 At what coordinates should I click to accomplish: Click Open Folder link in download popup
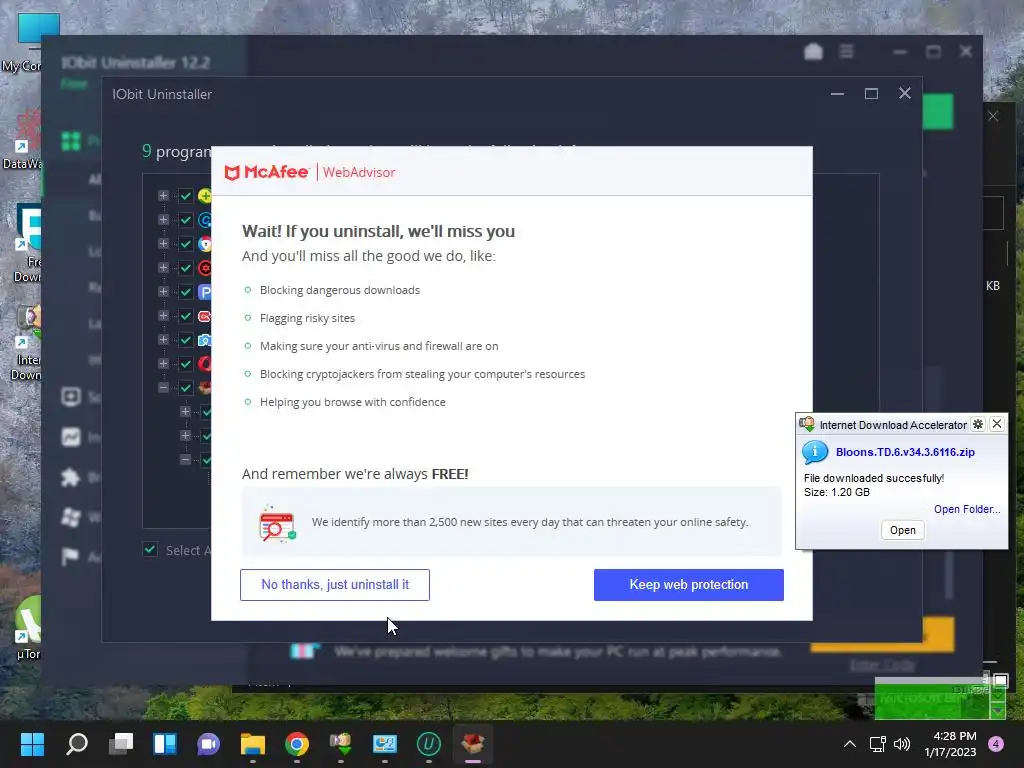tap(967, 509)
